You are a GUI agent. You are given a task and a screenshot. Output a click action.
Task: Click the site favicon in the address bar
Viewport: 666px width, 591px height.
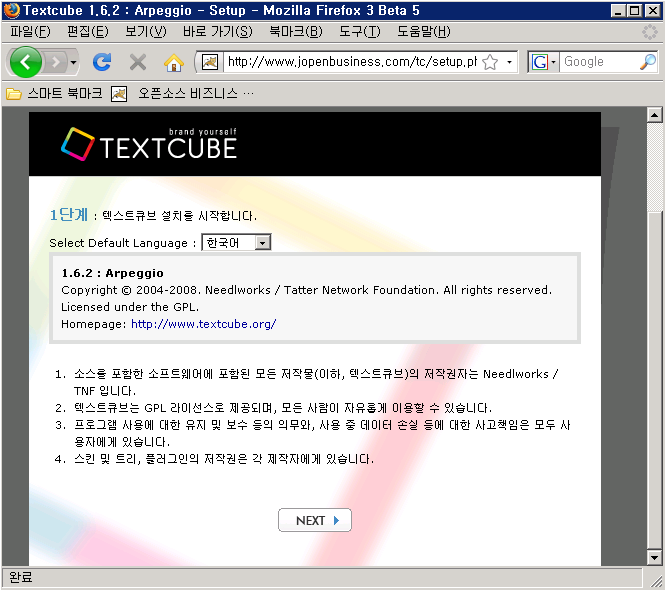(x=209, y=62)
